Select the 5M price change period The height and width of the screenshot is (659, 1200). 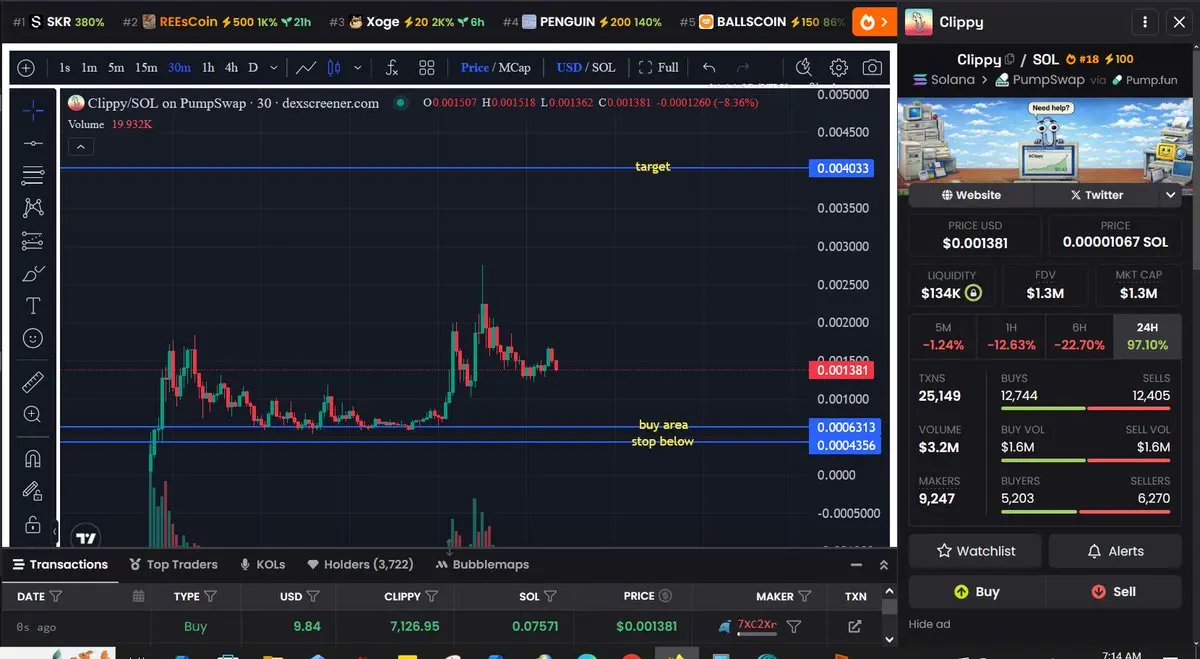click(x=943, y=336)
